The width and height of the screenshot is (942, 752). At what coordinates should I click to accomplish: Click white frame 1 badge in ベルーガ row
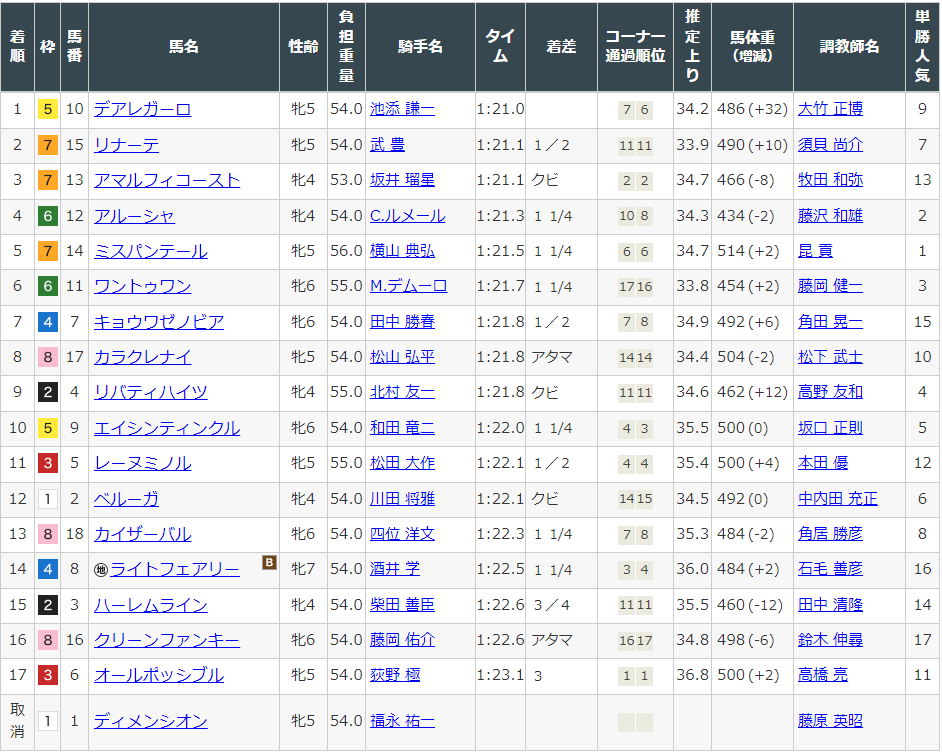[x=47, y=499]
